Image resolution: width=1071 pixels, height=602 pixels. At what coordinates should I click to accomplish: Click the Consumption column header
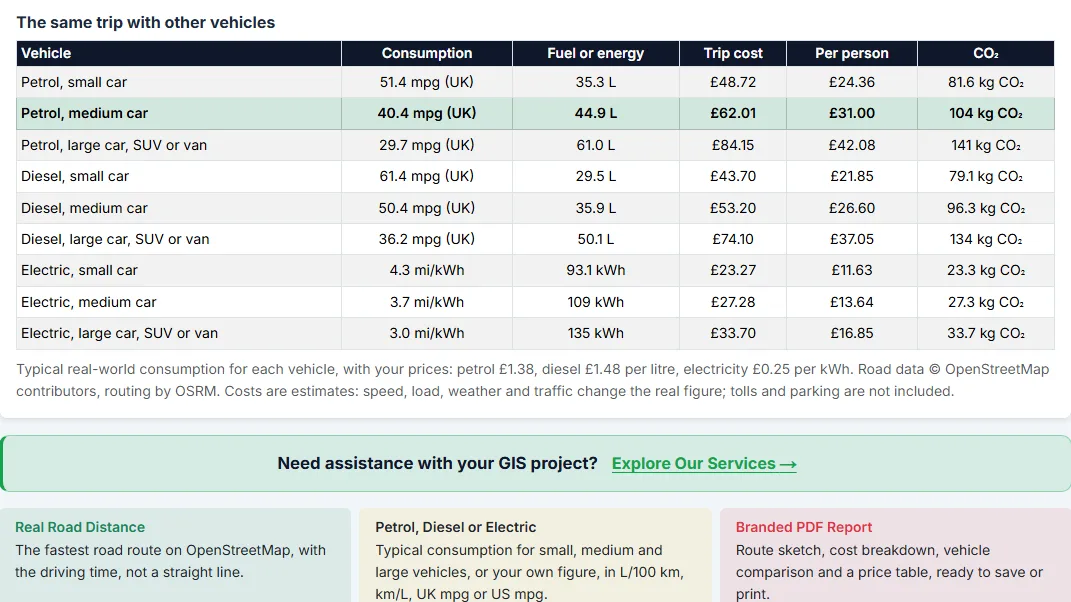pyautogui.click(x=427, y=53)
